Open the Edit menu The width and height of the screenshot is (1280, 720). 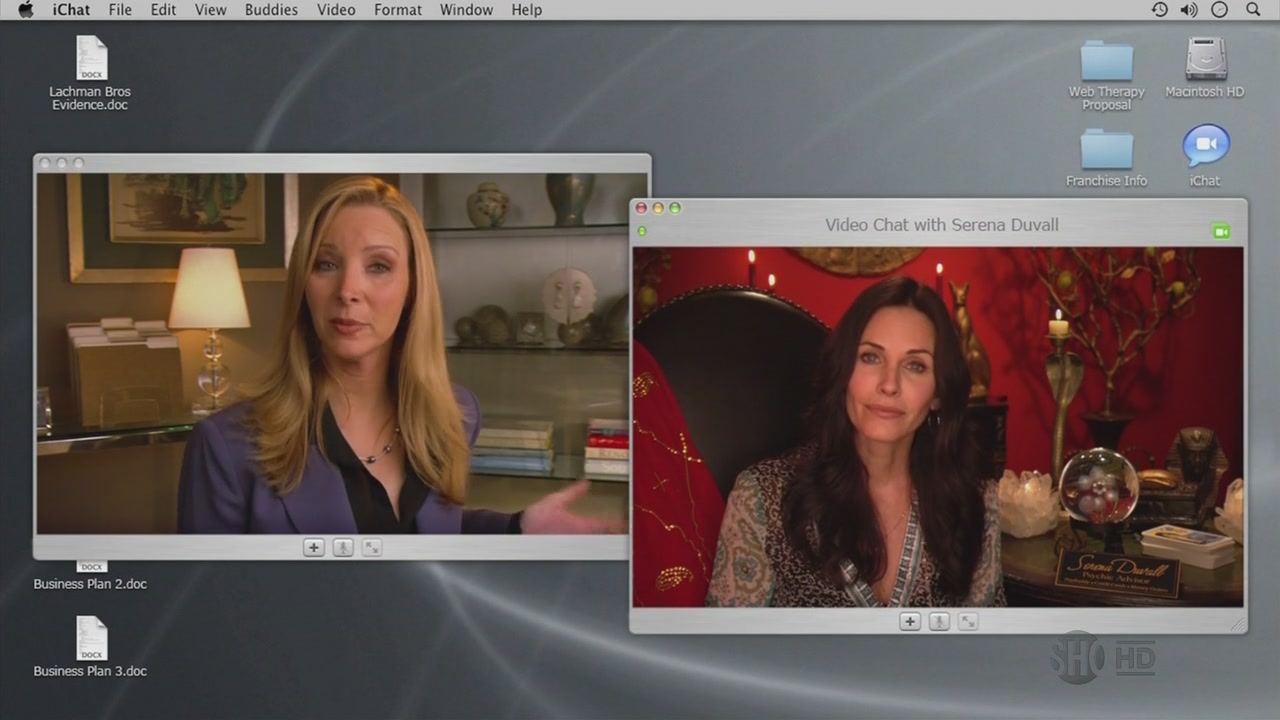click(x=163, y=10)
